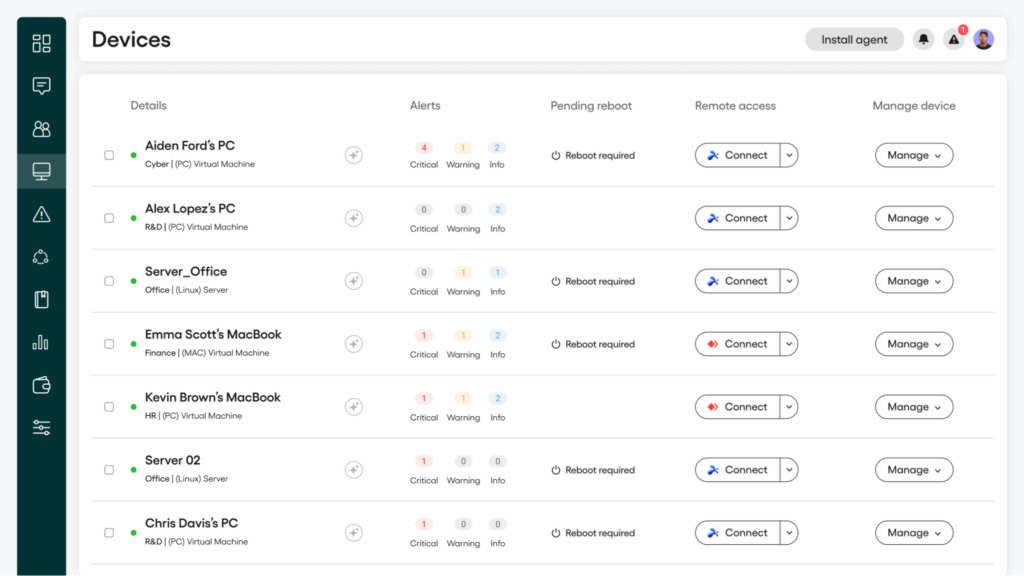Open the Manage dropdown for Chris Davis's PC

914,533
